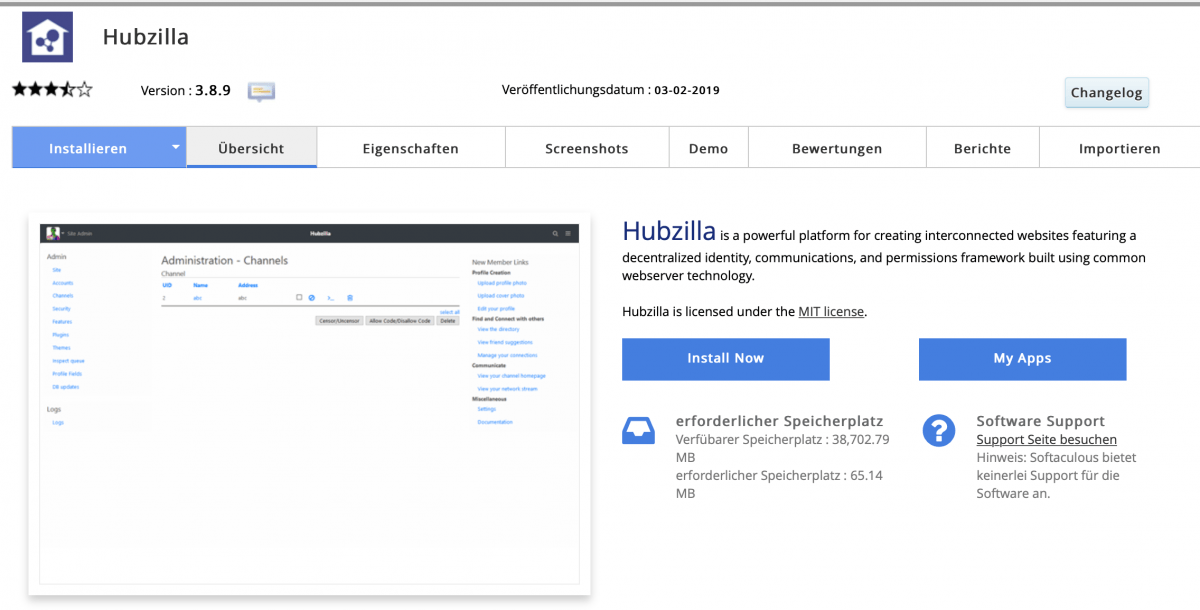Open the Installieren dropdown arrow
The height and width of the screenshot is (610, 1200).
tap(174, 147)
